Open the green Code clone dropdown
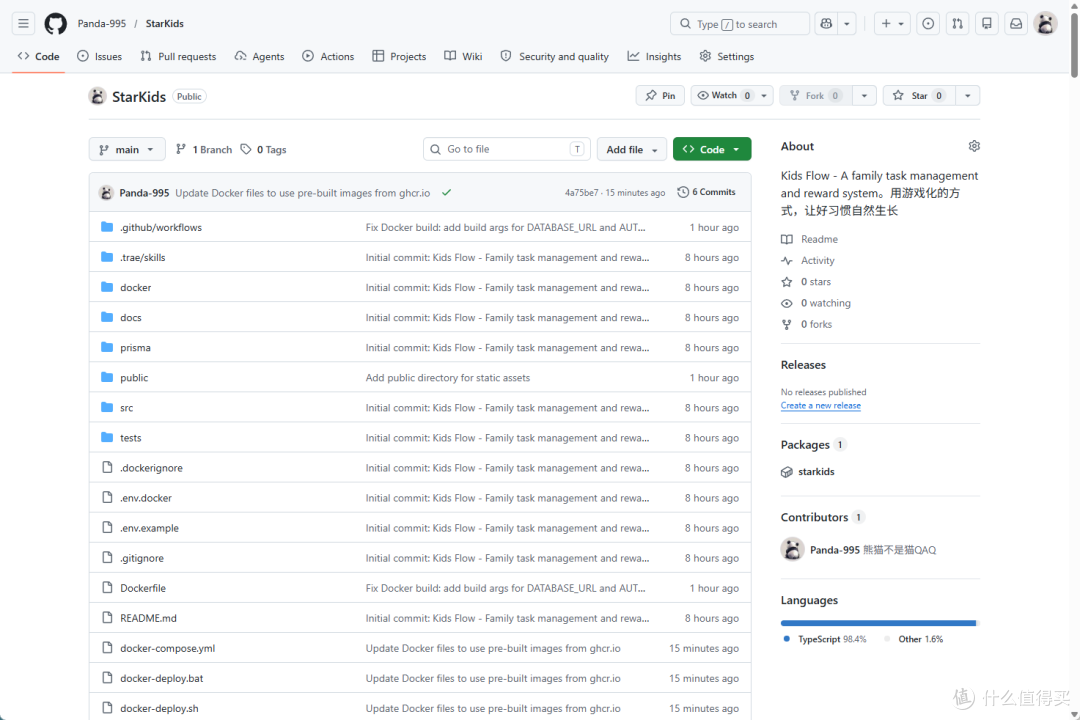This screenshot has width=1080, height=720. click(x=712, y=150)
